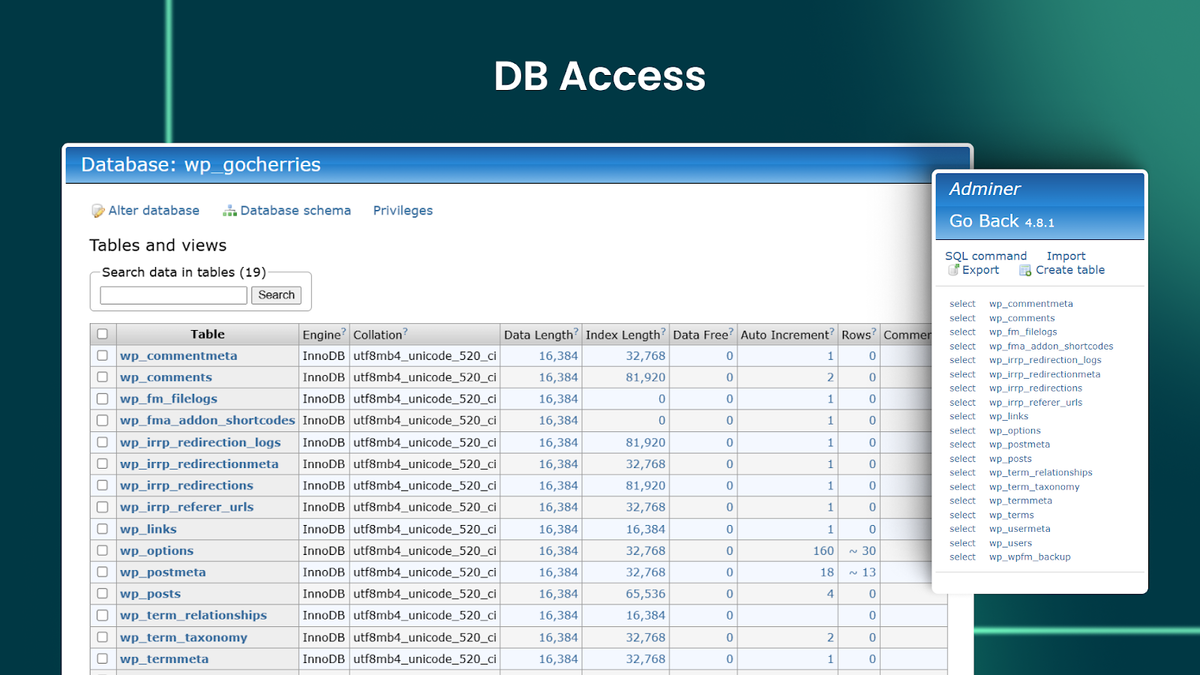Image resolution: width=1200 pixels, height=675 pixels.
Task: Click the Create table icon in Adminer sidebar
Action: [1025, 270]
